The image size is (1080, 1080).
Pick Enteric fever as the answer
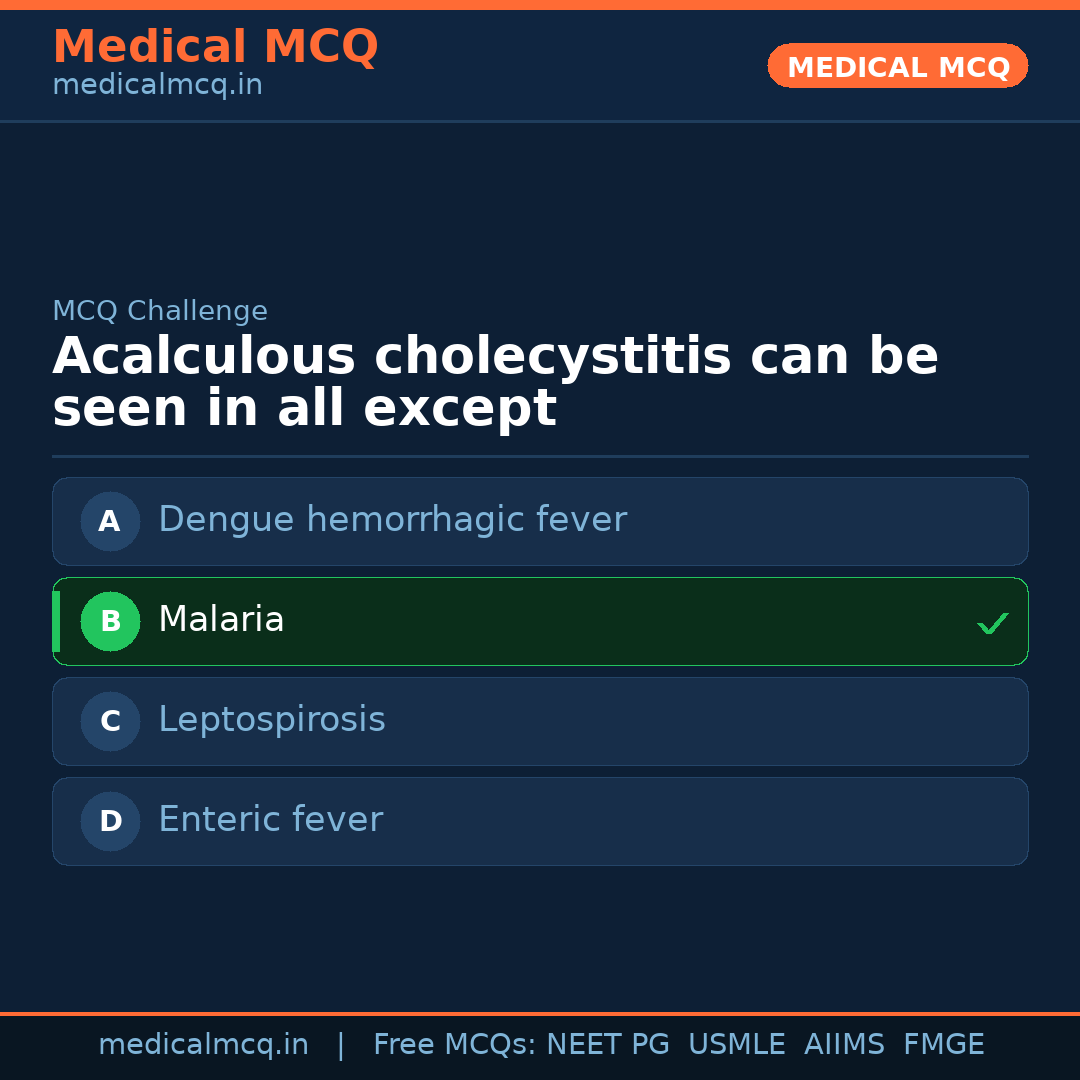(270, 820)
